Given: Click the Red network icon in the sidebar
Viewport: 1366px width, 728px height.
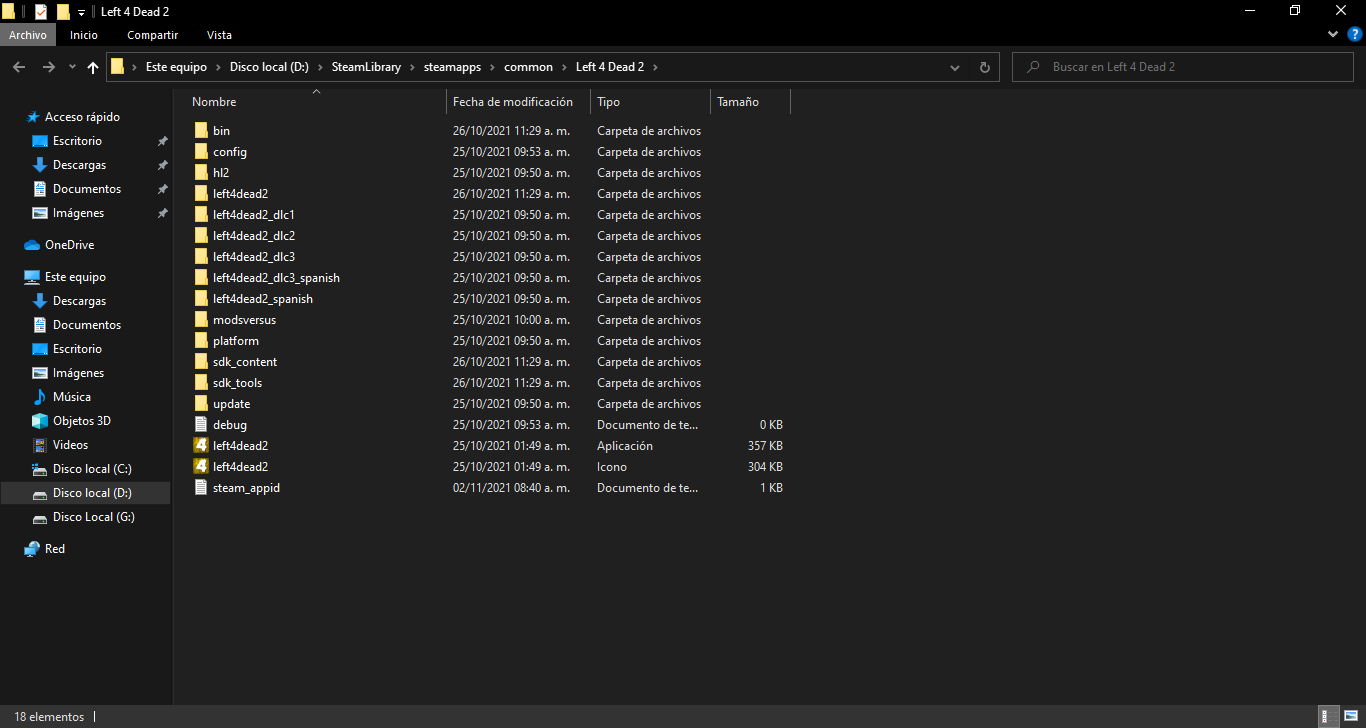Looking at the screenshot, I should (32, 549).
